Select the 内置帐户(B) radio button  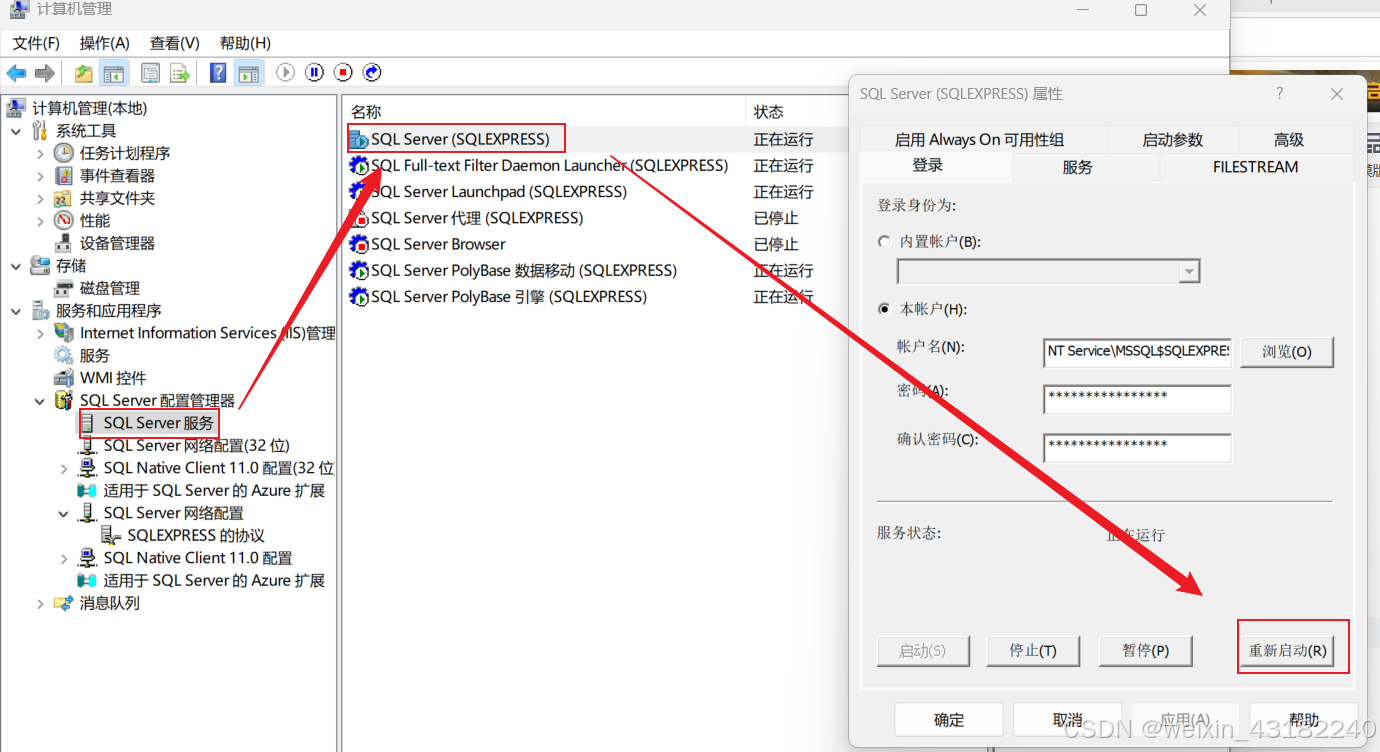click(x=883, y=241)
